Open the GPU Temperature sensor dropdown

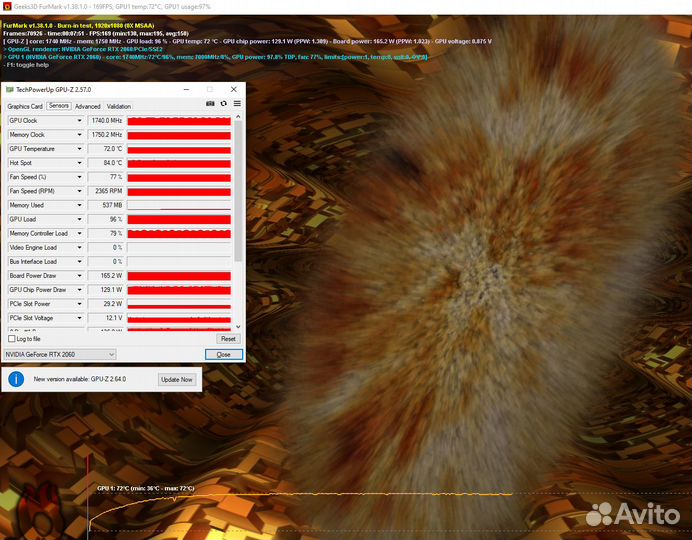[79, 149]
